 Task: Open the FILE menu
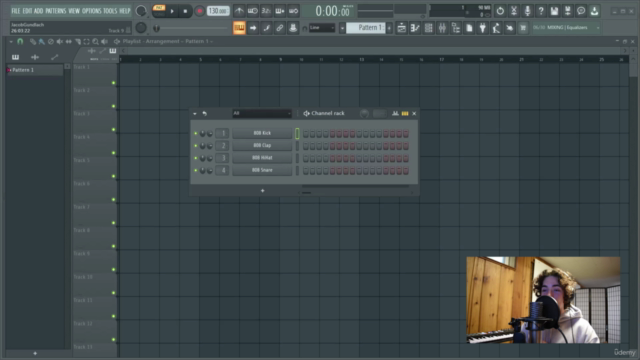click(x=16, y=11)
